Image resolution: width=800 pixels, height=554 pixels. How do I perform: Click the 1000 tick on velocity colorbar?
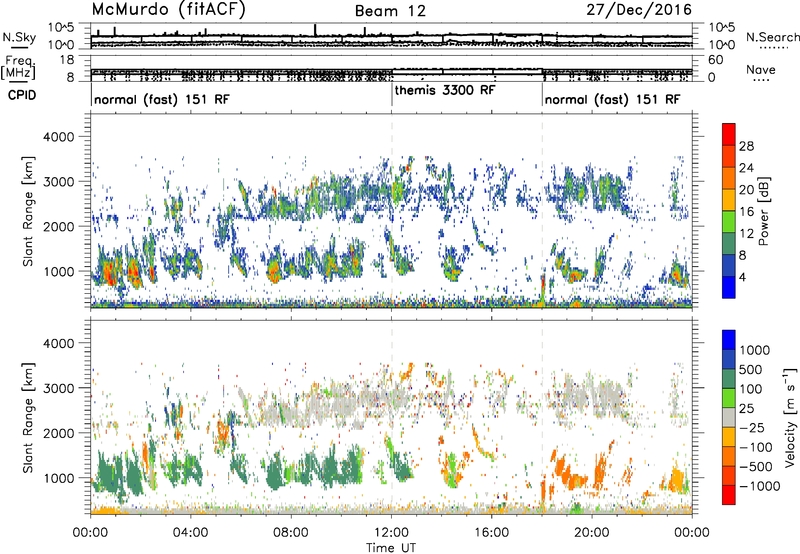coord(755,350)
